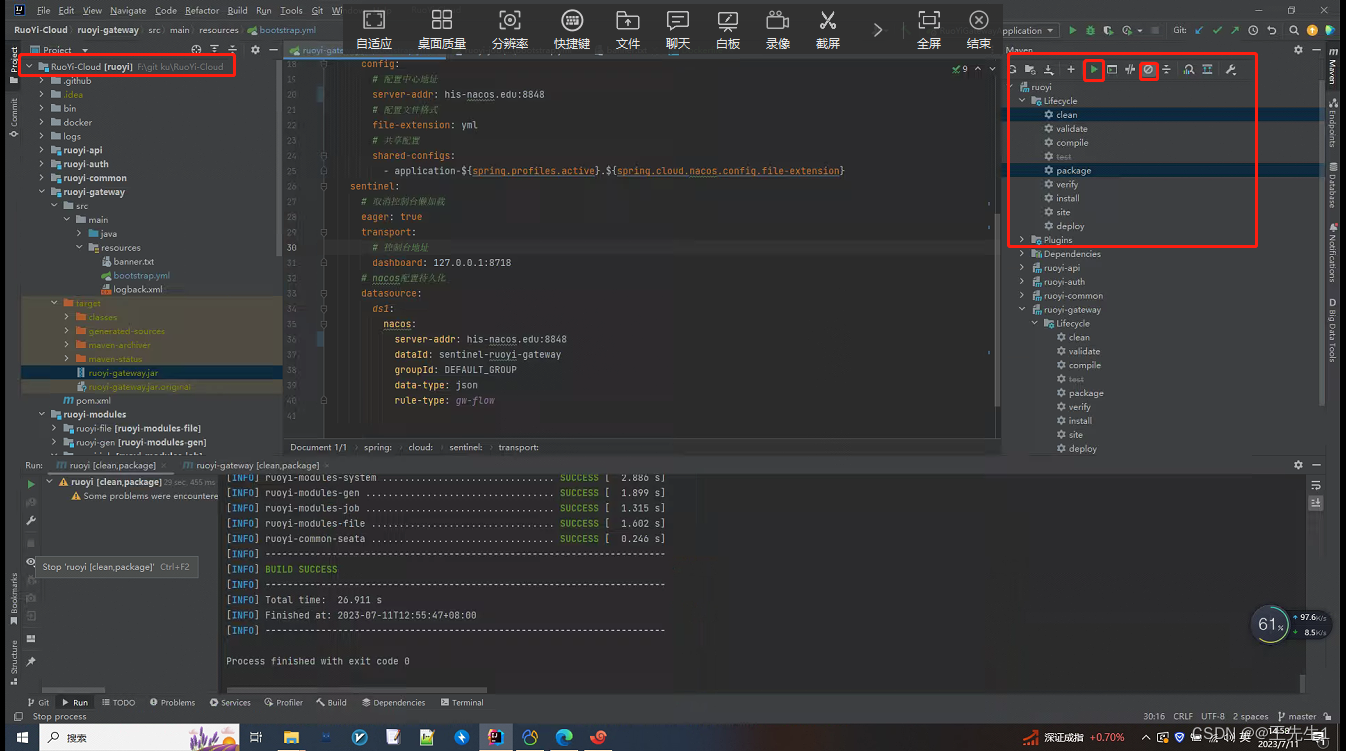
Task: Download sources icon in Maven toolbar
Action: pos(1049,69)
